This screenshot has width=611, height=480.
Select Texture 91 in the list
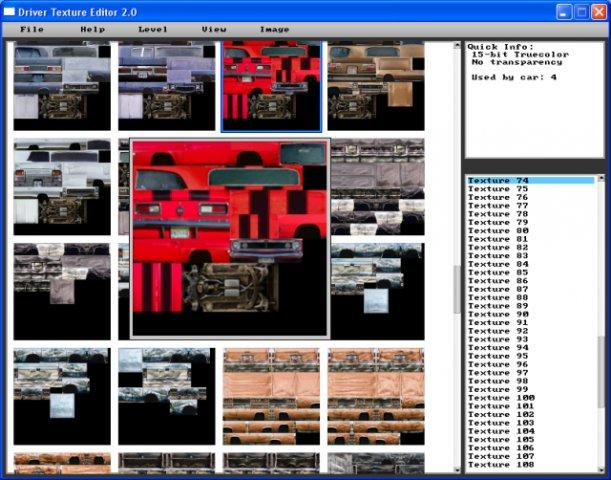[x=531, y=323]
